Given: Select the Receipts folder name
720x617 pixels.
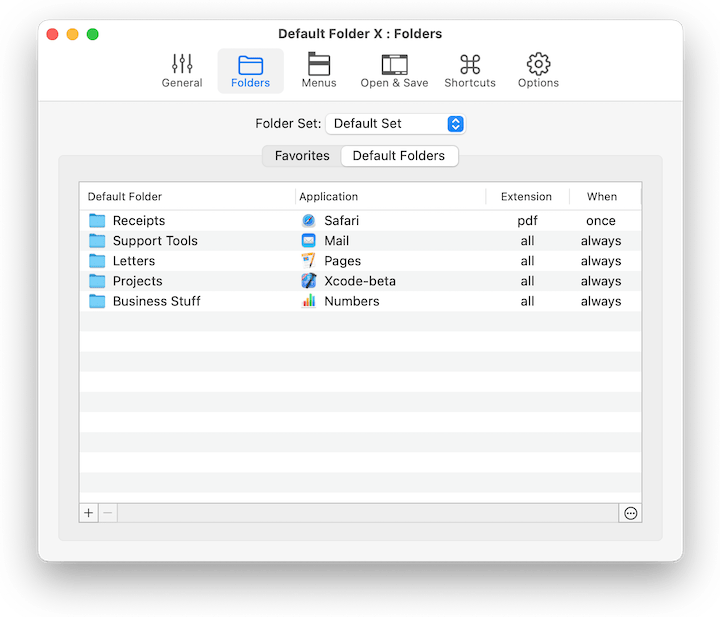Looking at the screenshot, I should click(x=139, y=221).
